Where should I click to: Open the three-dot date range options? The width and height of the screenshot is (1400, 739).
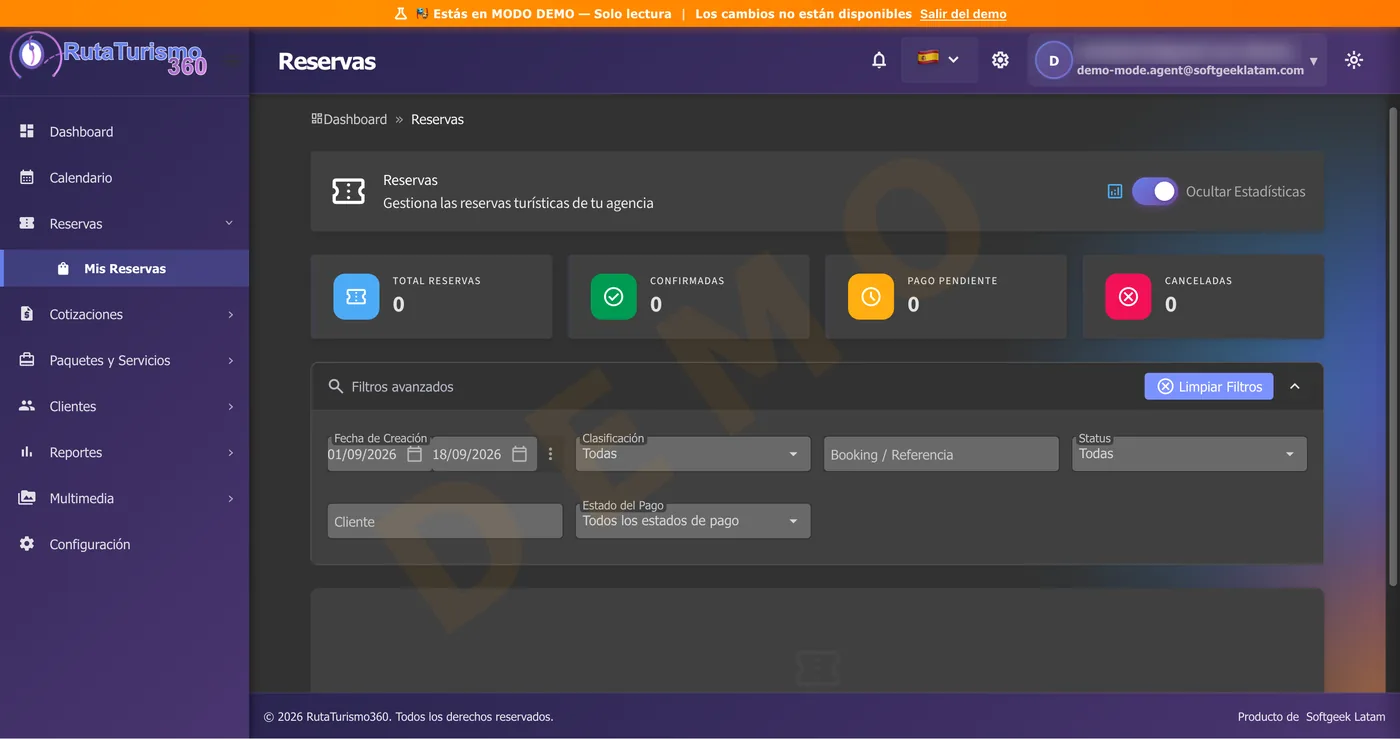tap(550, 454)
